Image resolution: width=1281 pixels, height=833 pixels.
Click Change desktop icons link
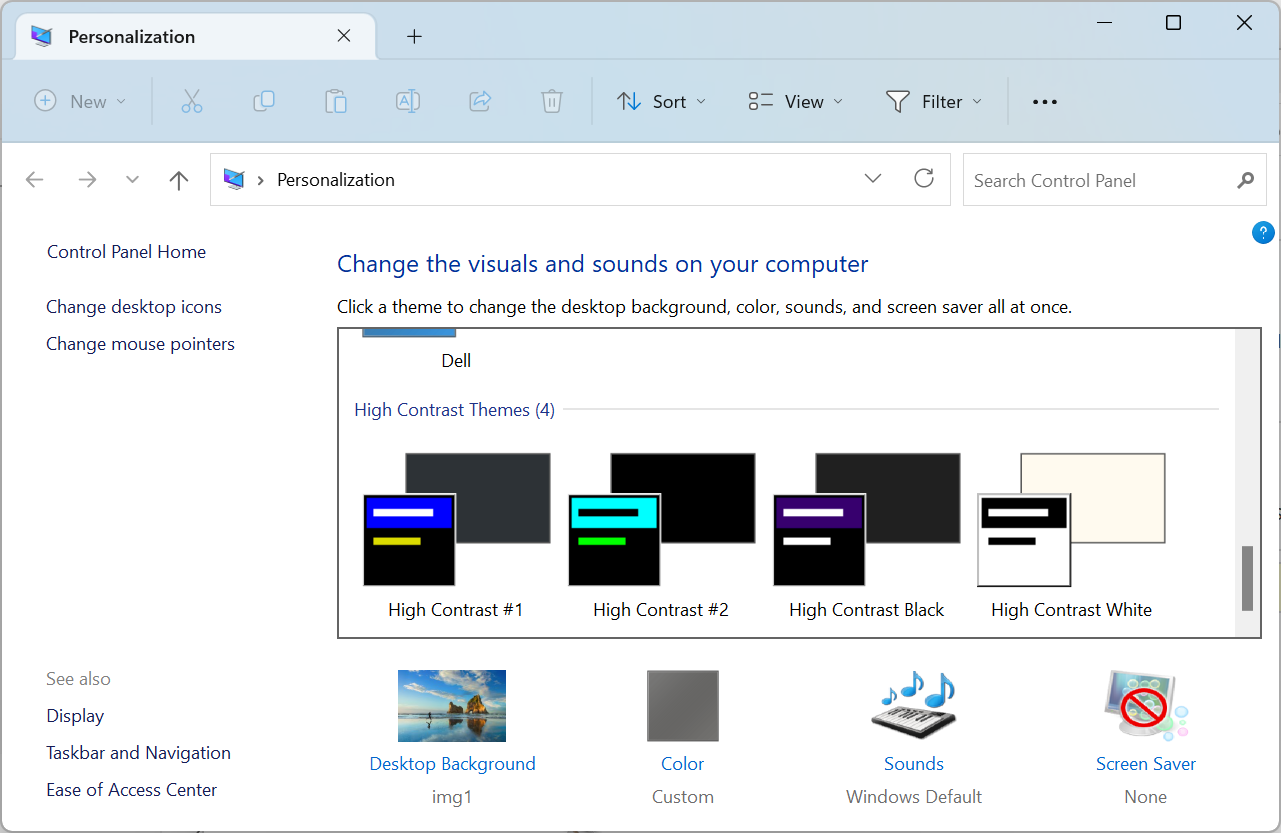pos(134,307)
